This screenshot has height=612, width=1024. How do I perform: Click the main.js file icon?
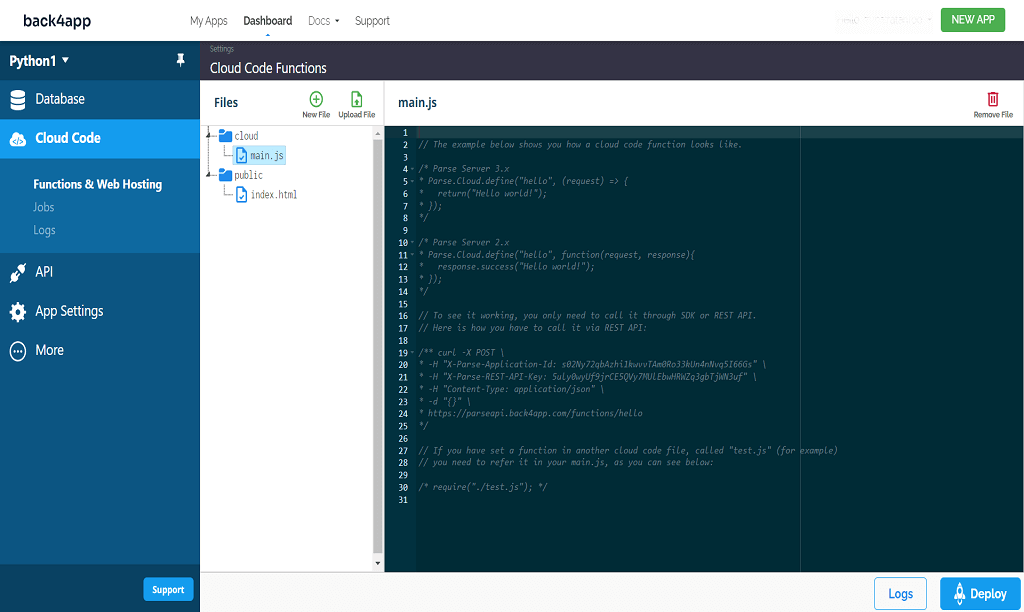[242, 155]
